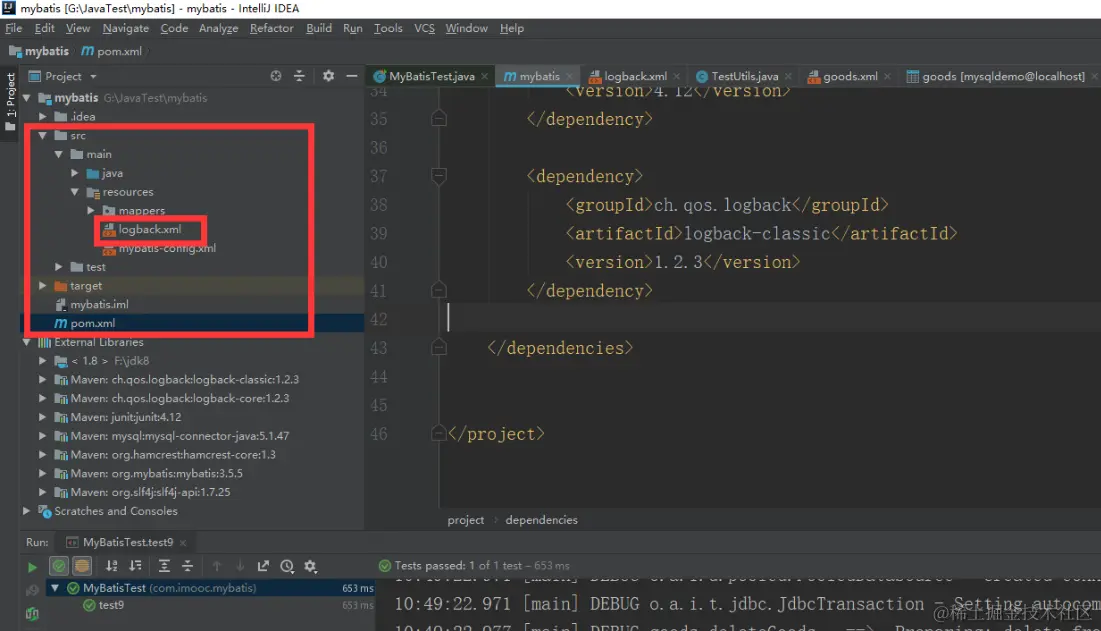Open Project panel settings gear
The height and width of the screenshot is (631, 1101).
click(328, 76)
